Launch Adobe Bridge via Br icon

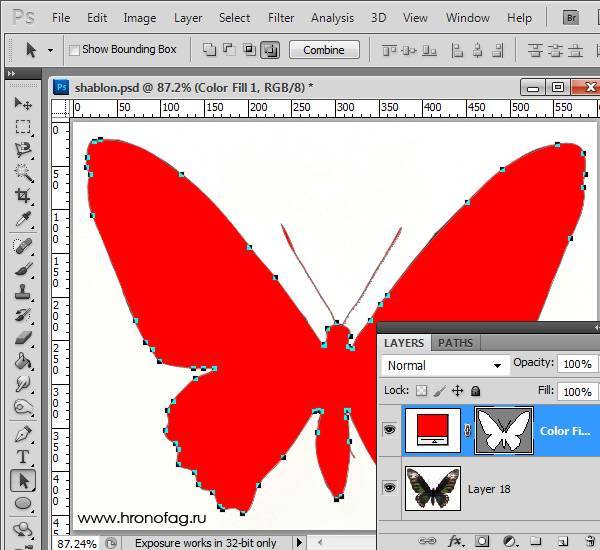click(571, 18)
